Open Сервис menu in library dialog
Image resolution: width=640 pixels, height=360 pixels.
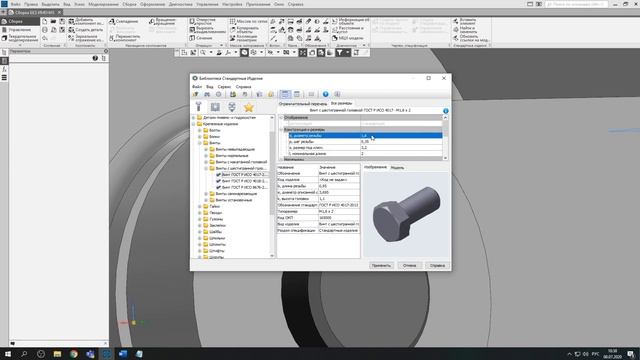click(x=224, y=87)
